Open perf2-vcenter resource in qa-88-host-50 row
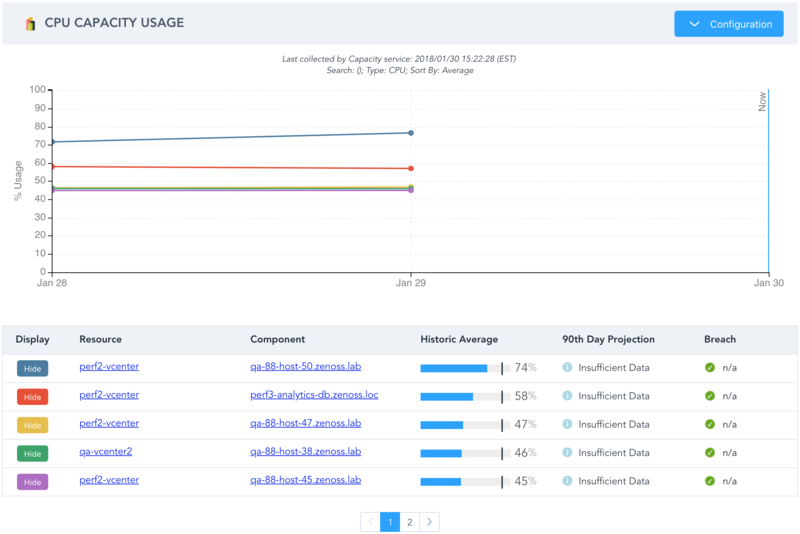The width and height of the screenshot is (800, 534). pyautogui.click(x=109, y=367)
